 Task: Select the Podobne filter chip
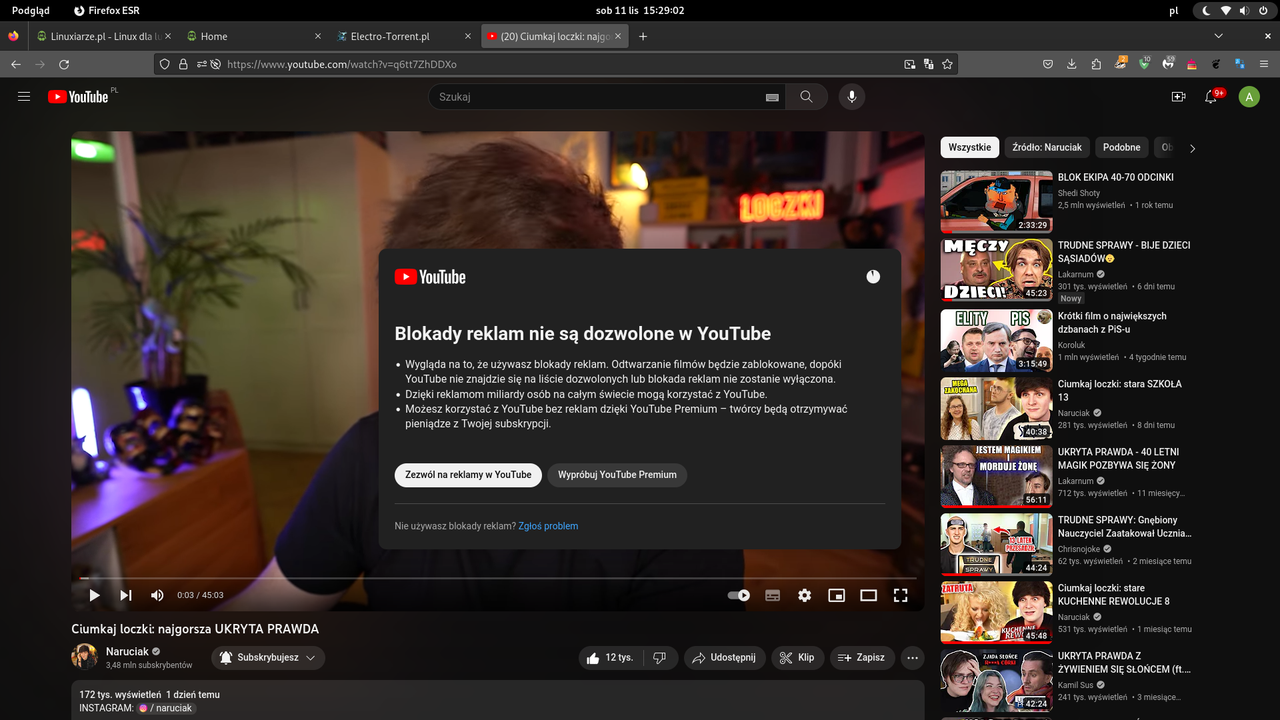[x=1122, y=147]
